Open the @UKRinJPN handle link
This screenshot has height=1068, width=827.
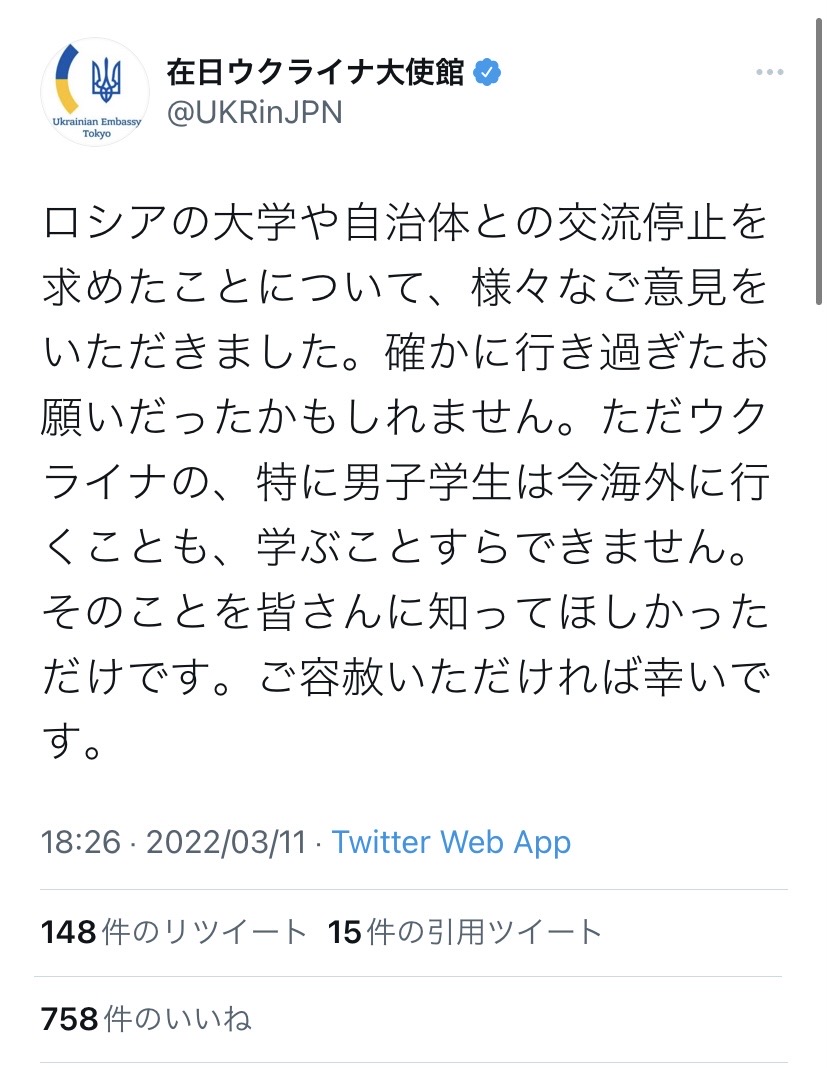[x=255, y=113]
